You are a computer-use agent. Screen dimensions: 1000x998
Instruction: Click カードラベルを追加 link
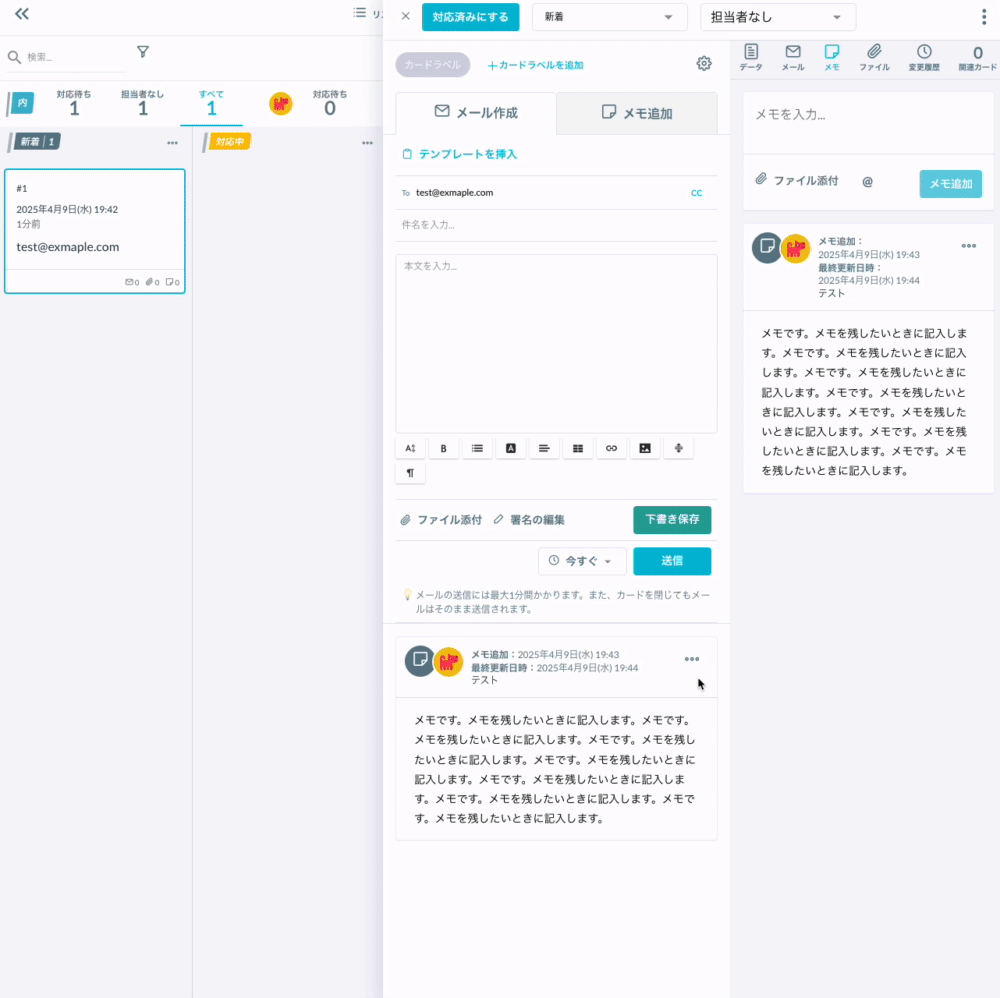tap(535, 65)
